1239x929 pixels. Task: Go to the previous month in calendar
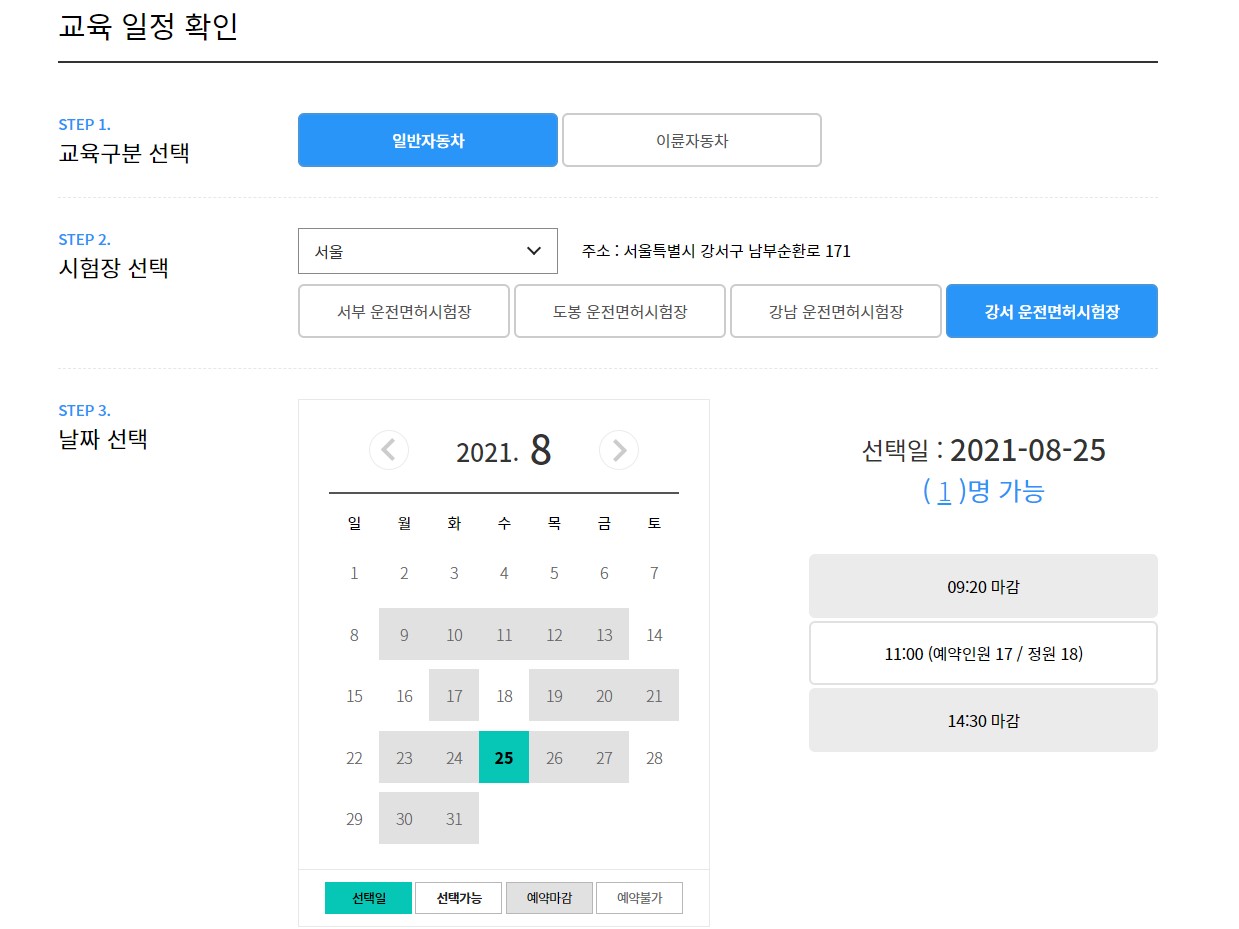point(389,450)
